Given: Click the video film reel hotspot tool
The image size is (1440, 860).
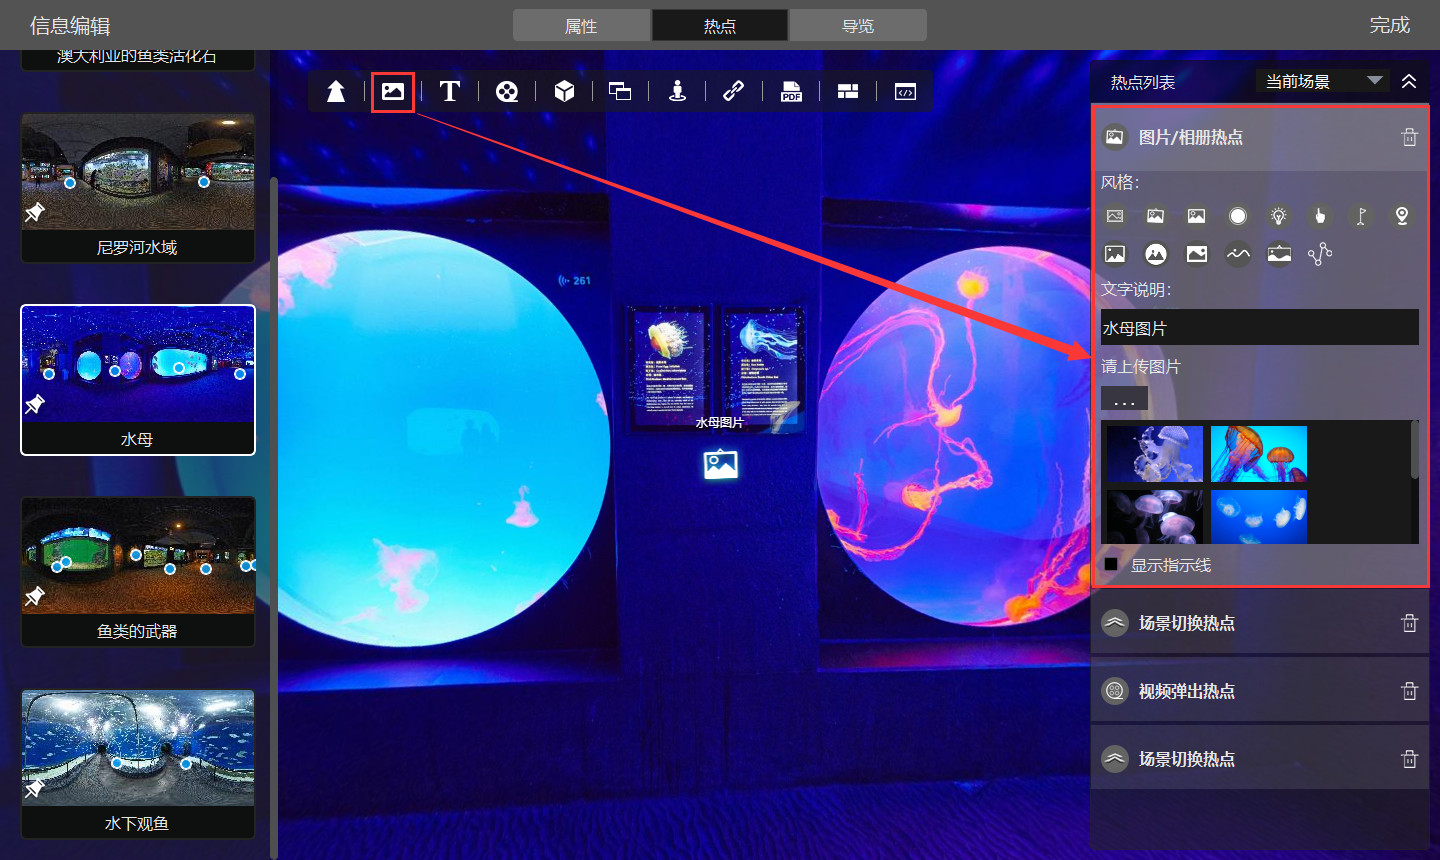Looking at the screenshot, I should 507,92.
